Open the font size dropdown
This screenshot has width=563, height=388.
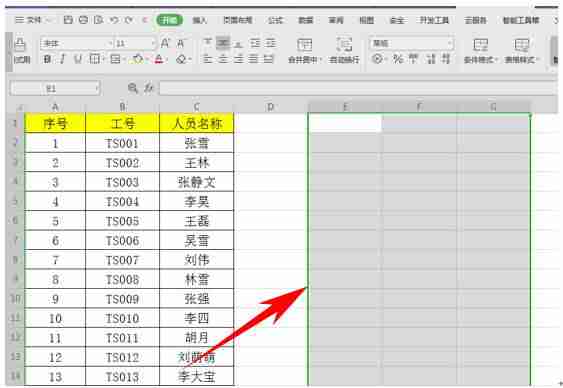tap(153, 44)
